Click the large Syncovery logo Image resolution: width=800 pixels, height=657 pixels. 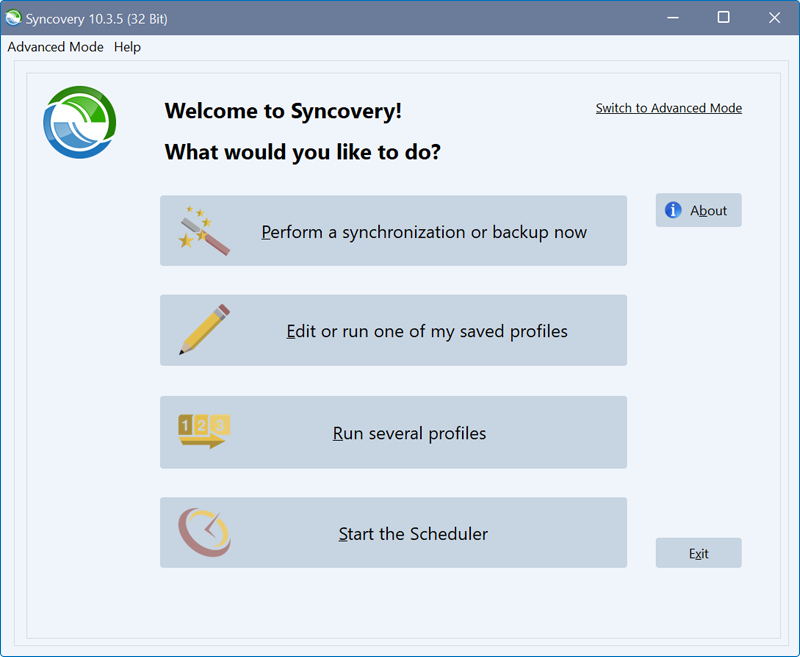click(80, 122)
